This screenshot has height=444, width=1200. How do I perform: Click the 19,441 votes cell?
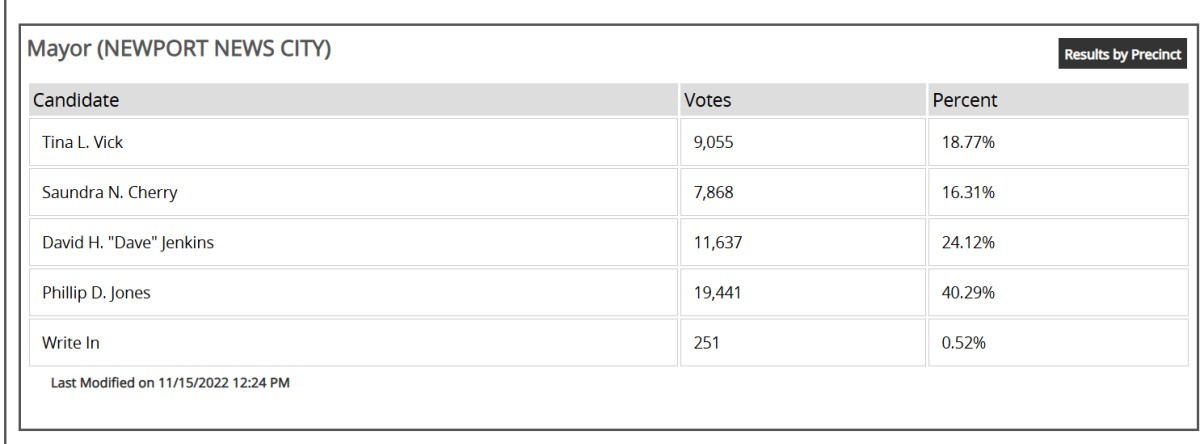[801, 293]
